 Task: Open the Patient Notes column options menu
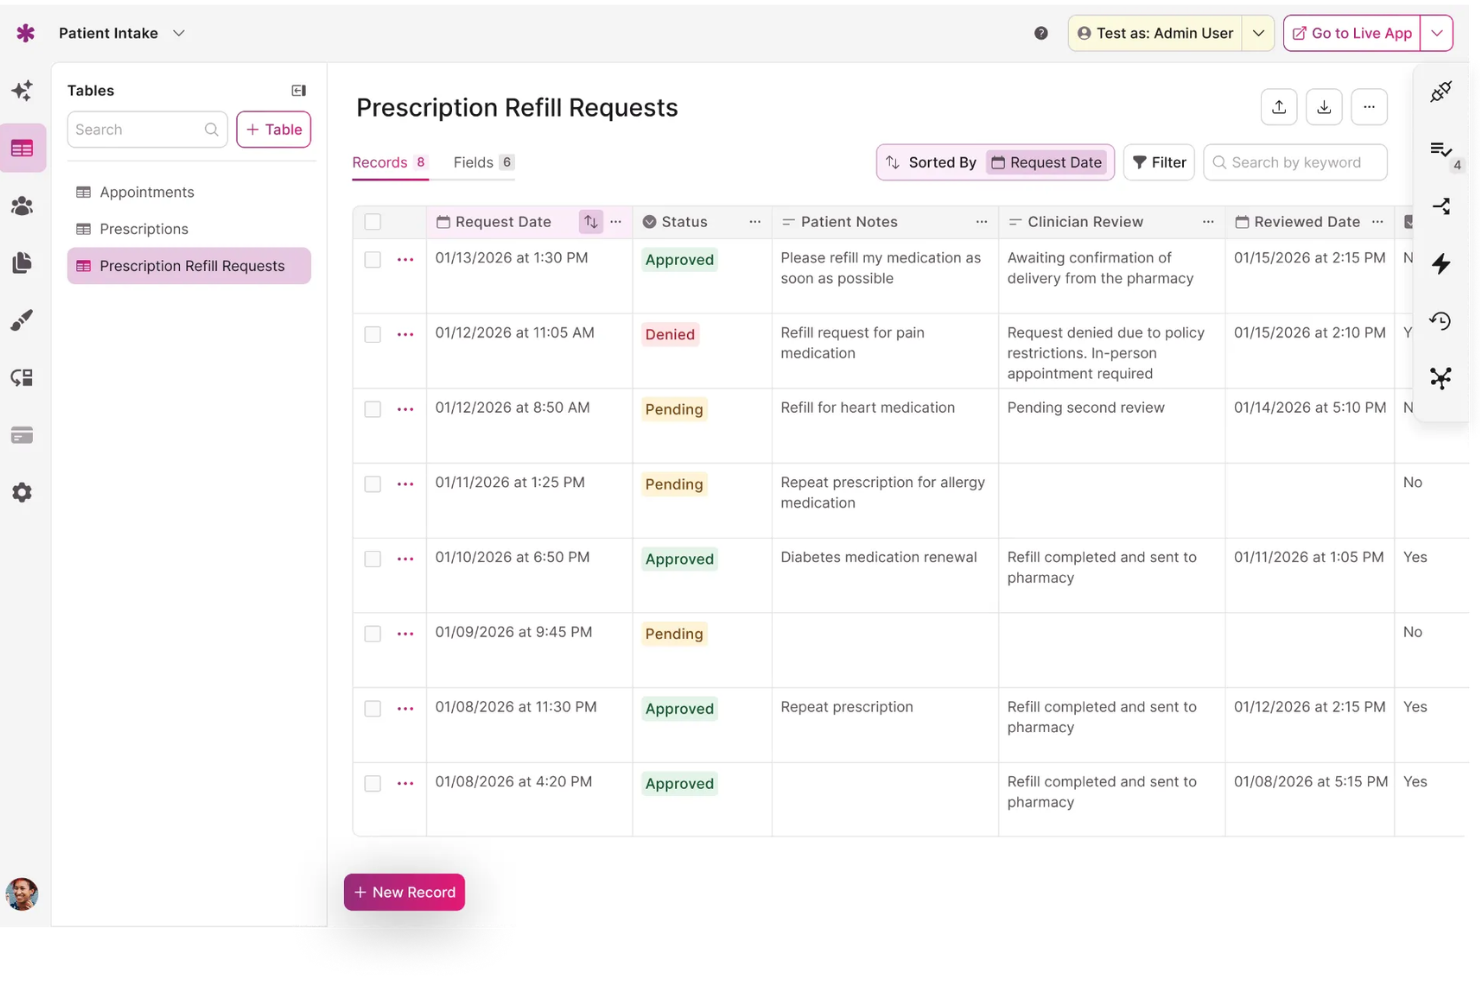(982, 222)
